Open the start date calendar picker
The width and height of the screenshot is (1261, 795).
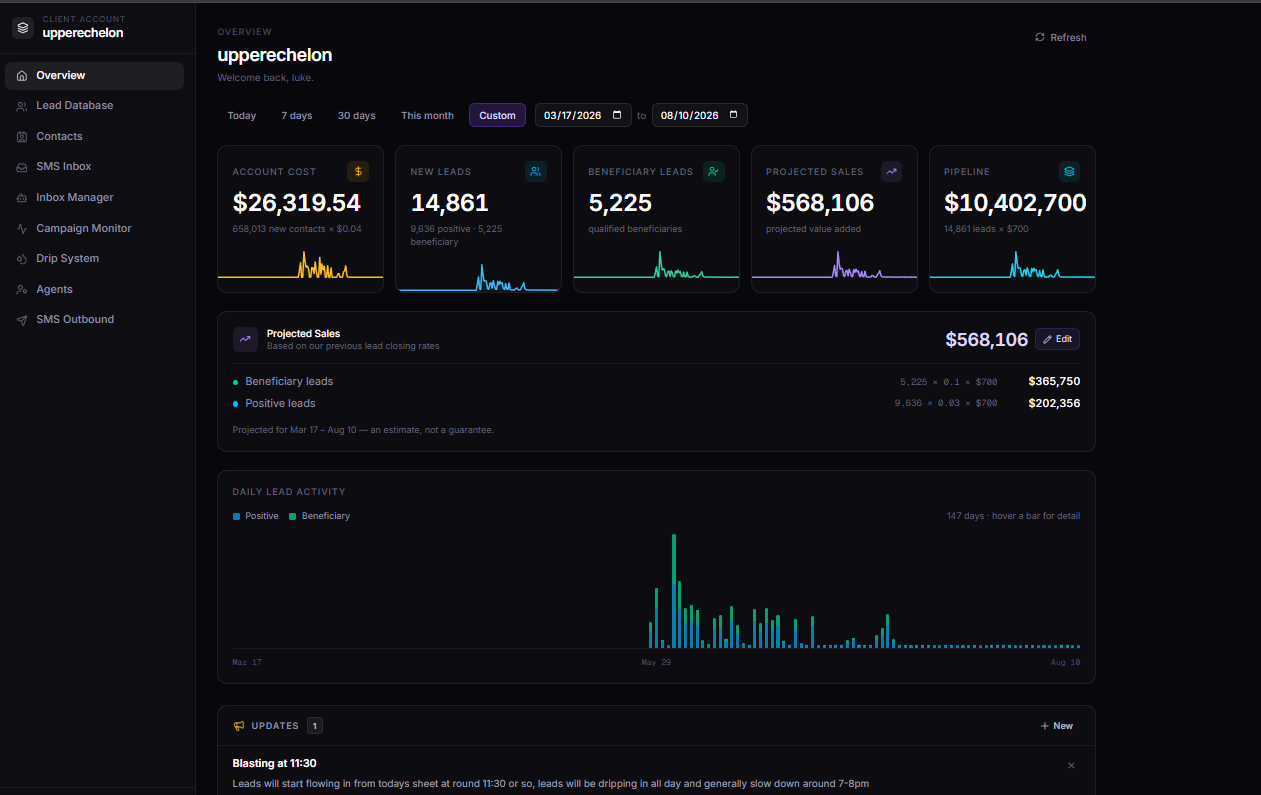click(618, 115)
